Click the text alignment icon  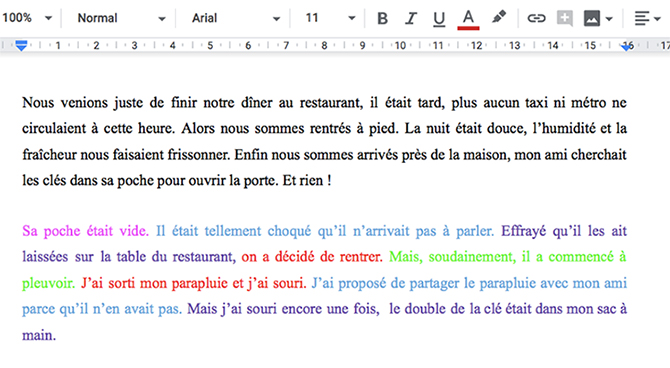tap(641, 18)
